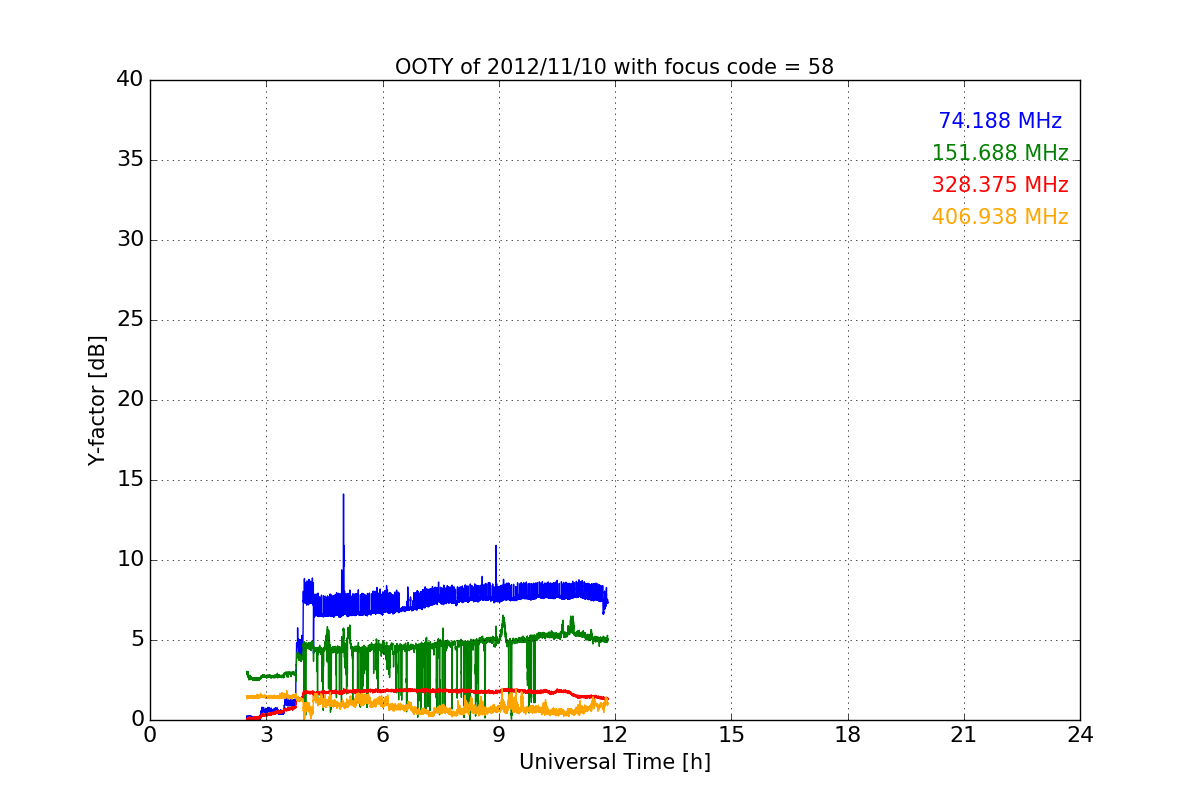Click the x-axis tick label '24'

coord(1080,735)
